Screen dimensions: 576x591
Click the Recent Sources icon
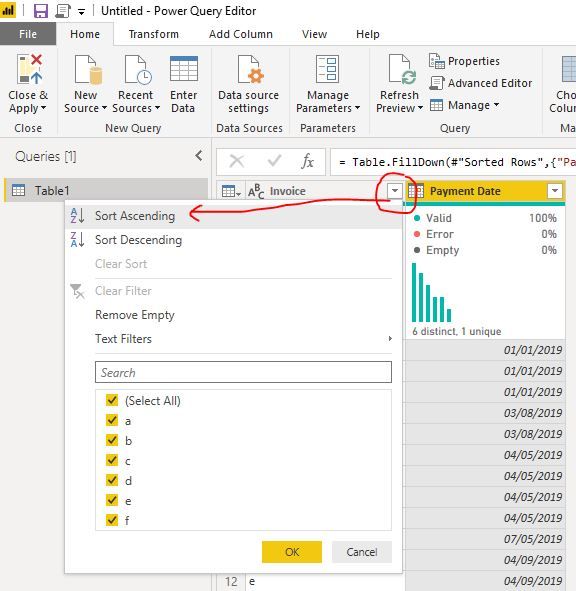click(138, 69)
